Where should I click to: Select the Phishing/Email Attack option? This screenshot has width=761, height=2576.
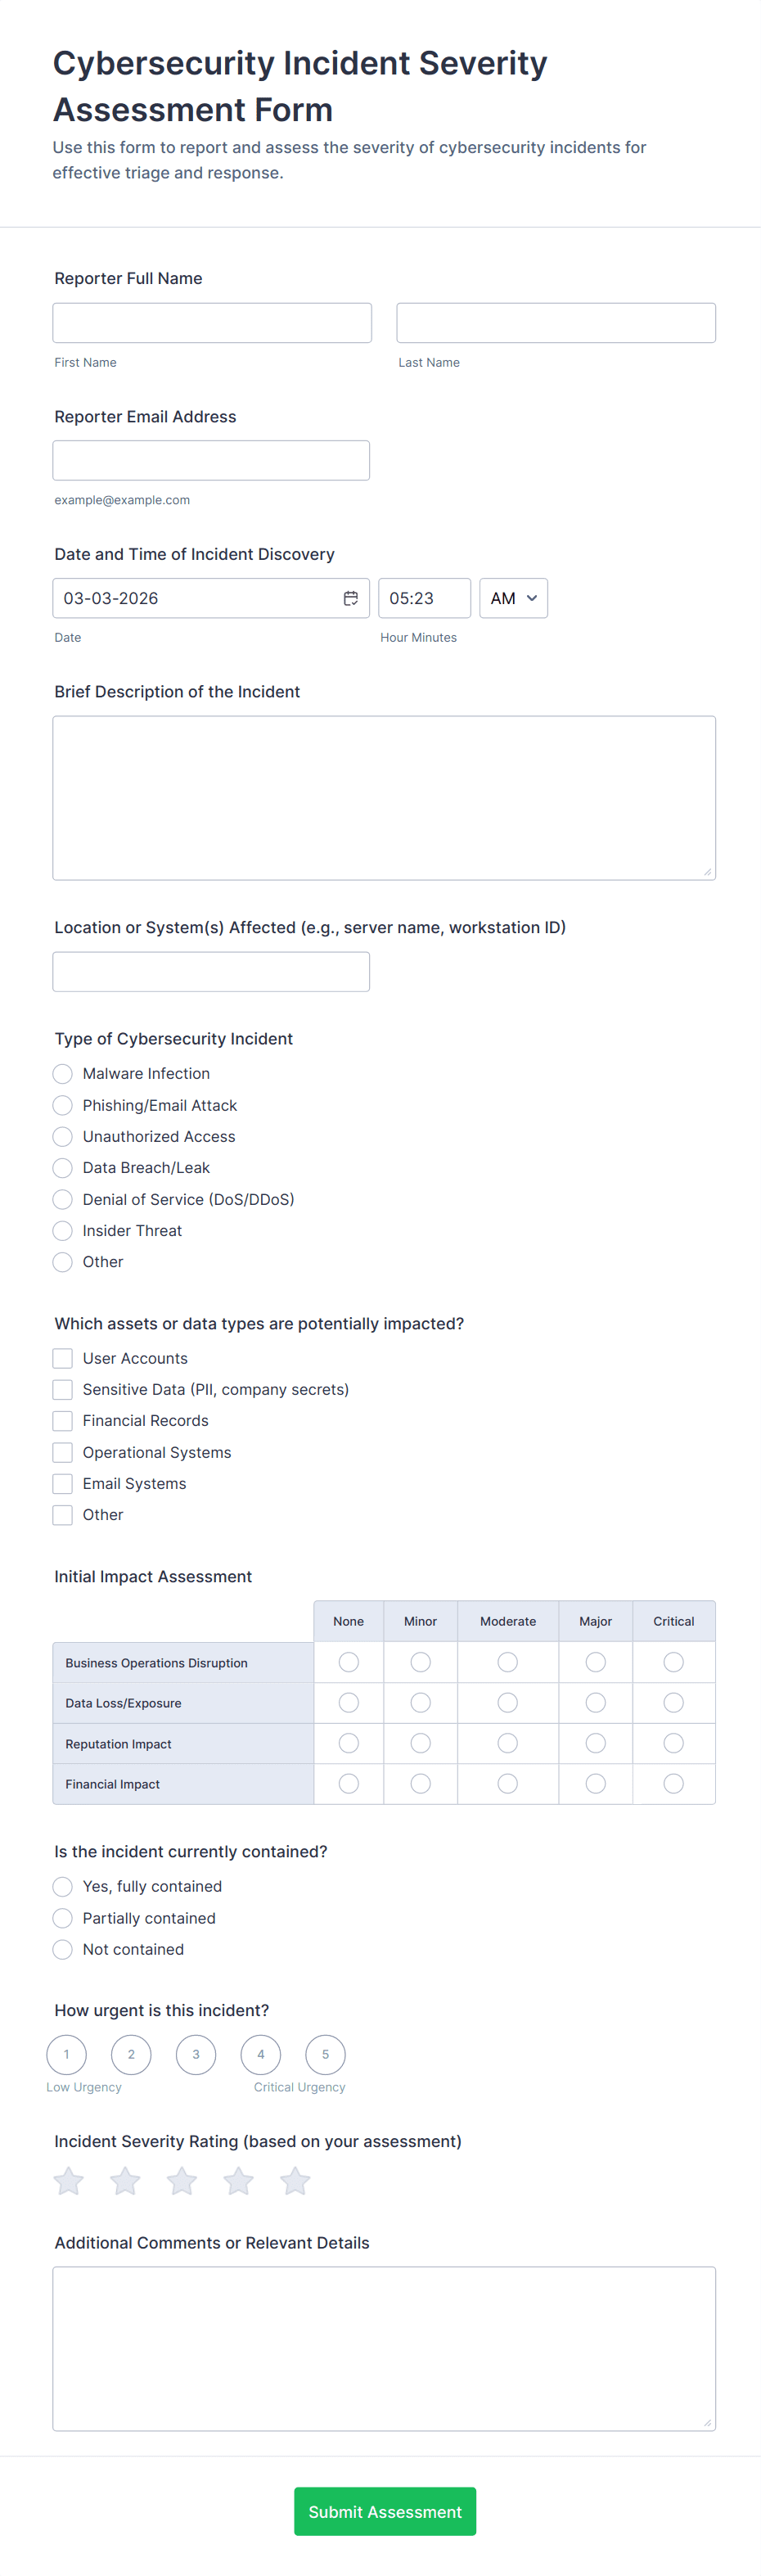click(x=63, y=1105)
